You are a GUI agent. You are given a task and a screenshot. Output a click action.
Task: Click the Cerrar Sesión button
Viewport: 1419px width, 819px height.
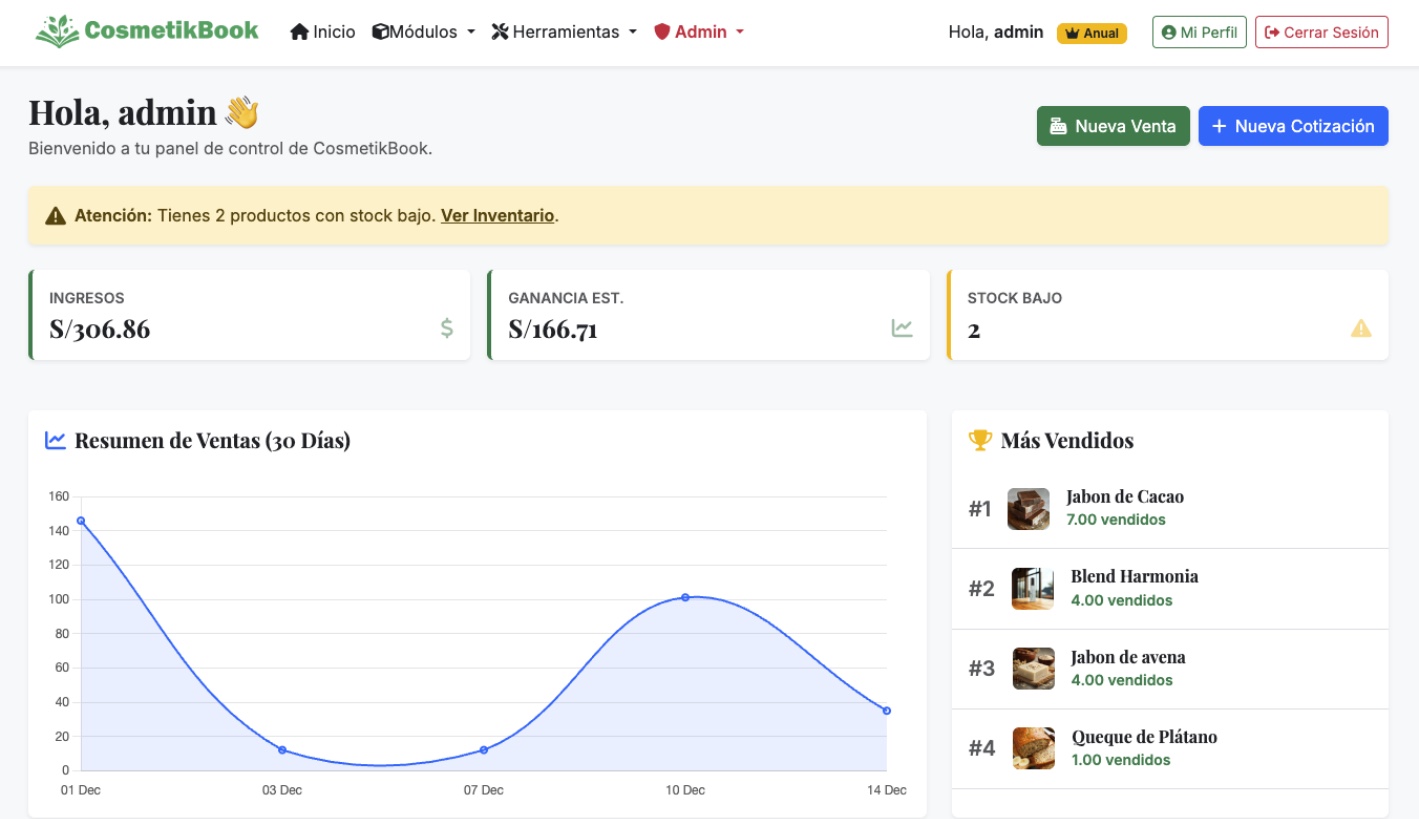[x=1321, y=31]
